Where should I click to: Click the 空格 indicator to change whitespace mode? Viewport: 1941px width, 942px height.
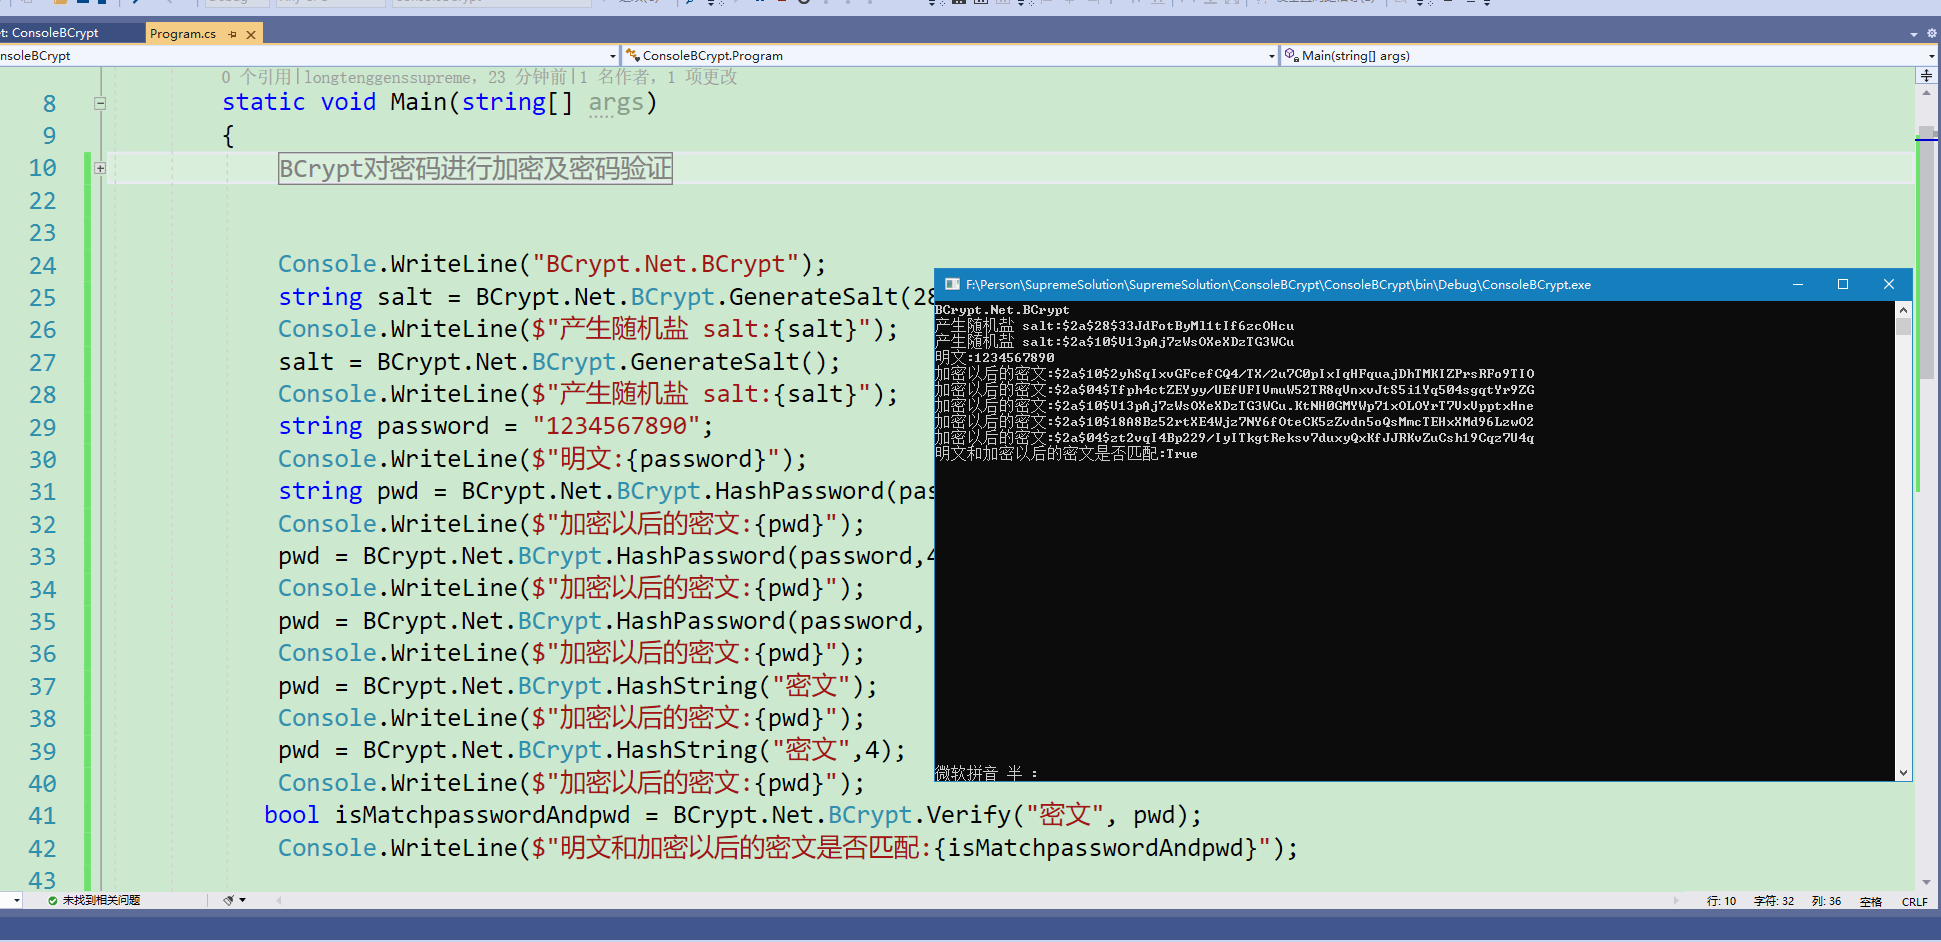tap(1872, 900)
